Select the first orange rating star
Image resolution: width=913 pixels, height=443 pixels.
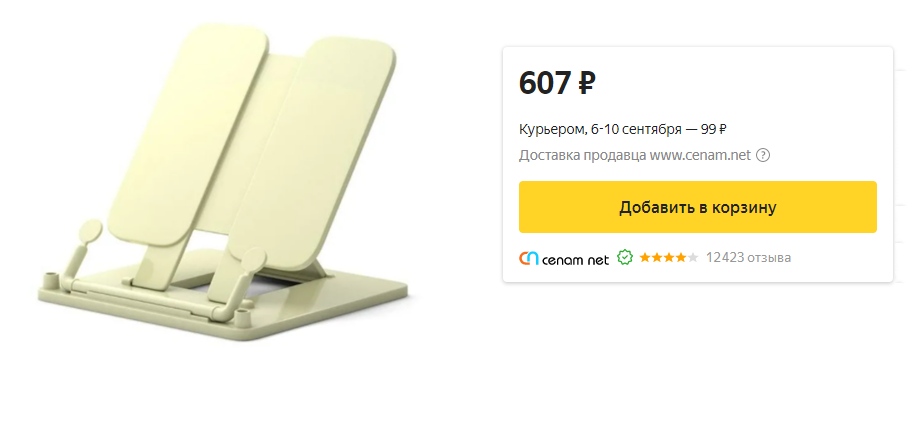point(645,257)
